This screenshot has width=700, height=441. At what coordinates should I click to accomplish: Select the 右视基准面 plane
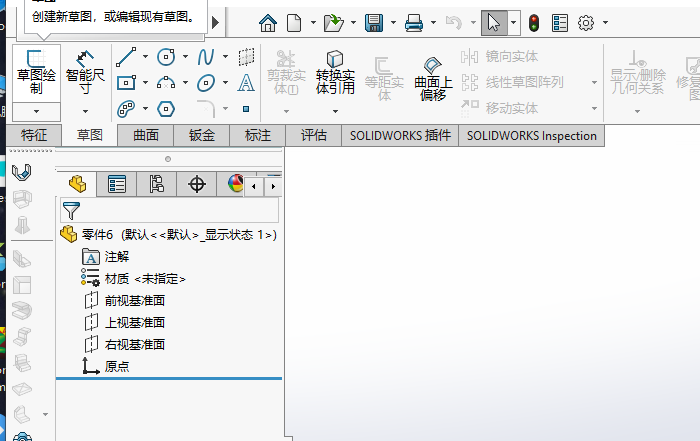click(x=125, y=344)
